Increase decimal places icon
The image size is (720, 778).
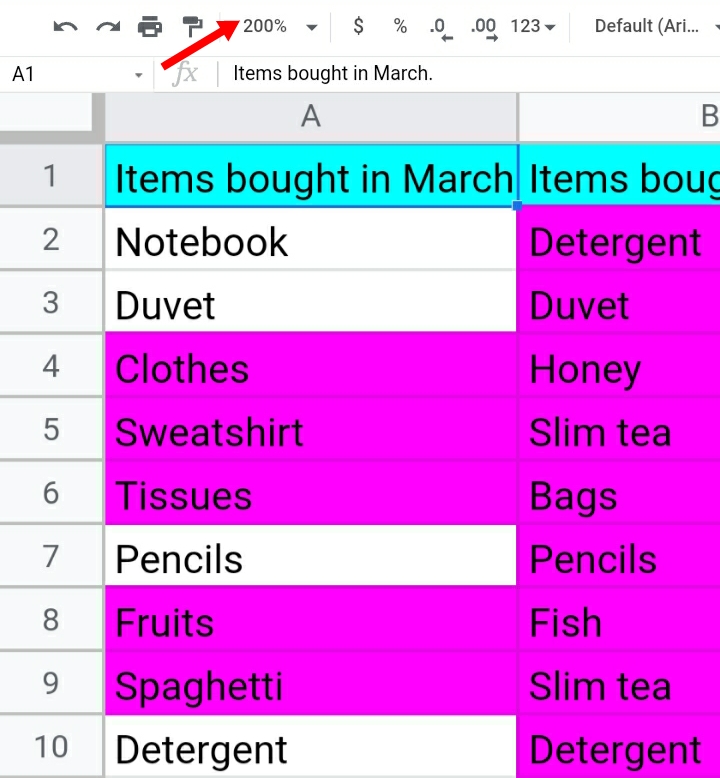[484, 29]
